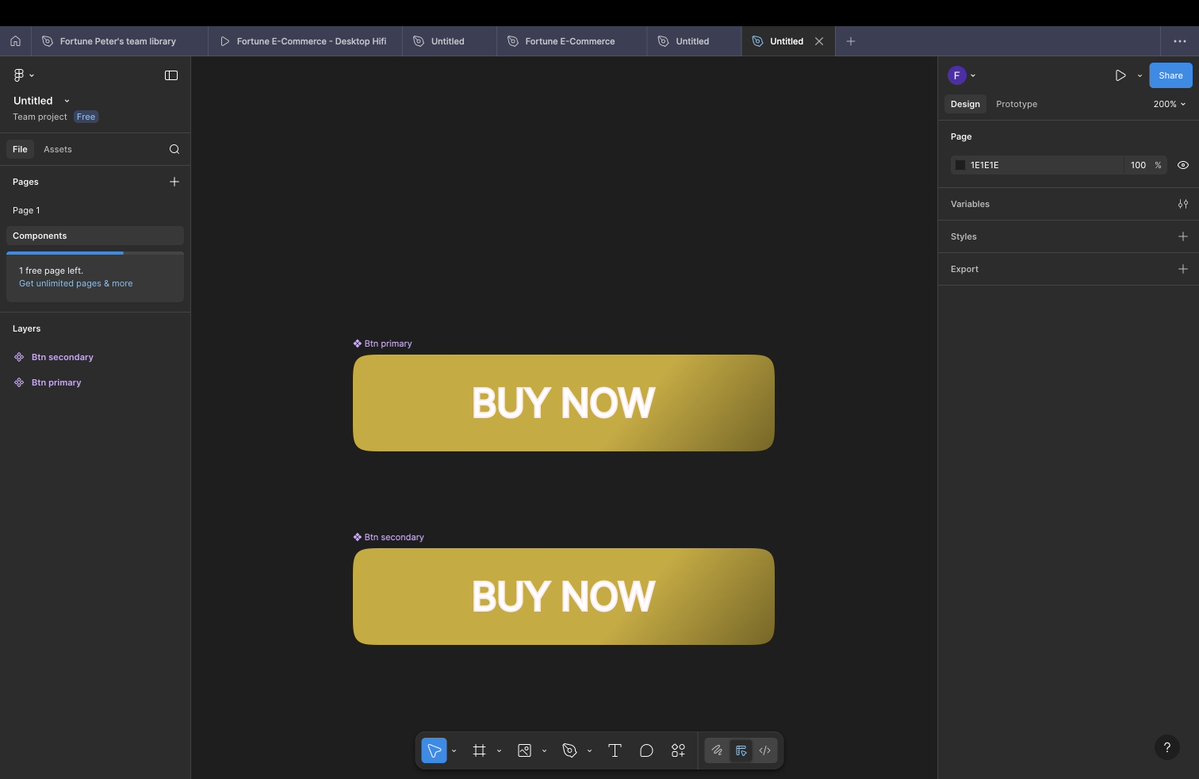Add a new tab with plus
1199x779 pixels.
click(850, 41)
